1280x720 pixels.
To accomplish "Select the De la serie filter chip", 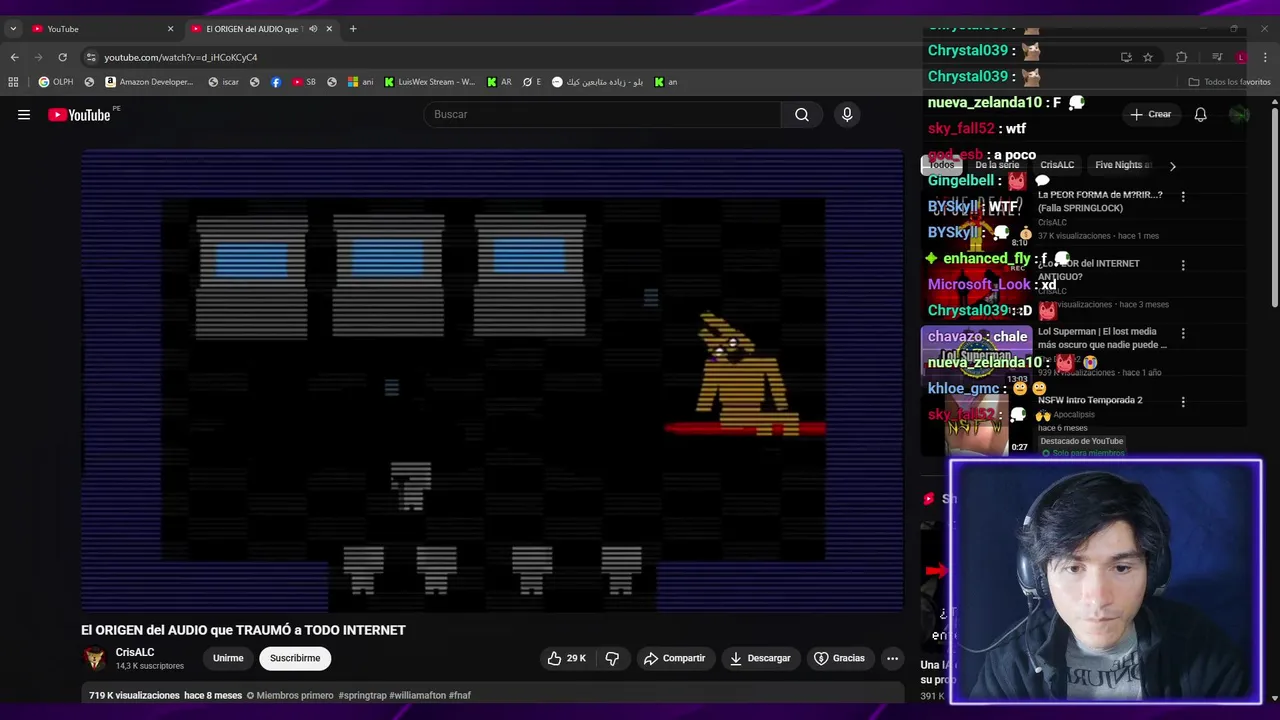I will [997, 165].
